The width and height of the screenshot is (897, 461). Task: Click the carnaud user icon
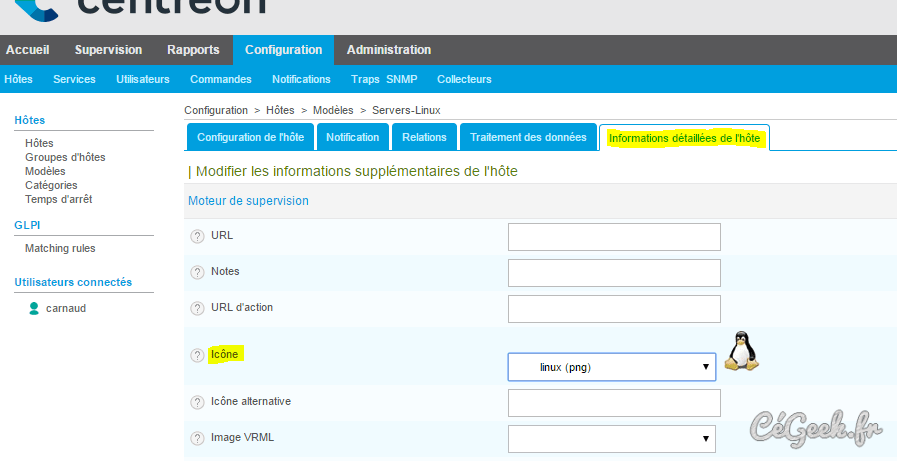[x=34, y=308]
